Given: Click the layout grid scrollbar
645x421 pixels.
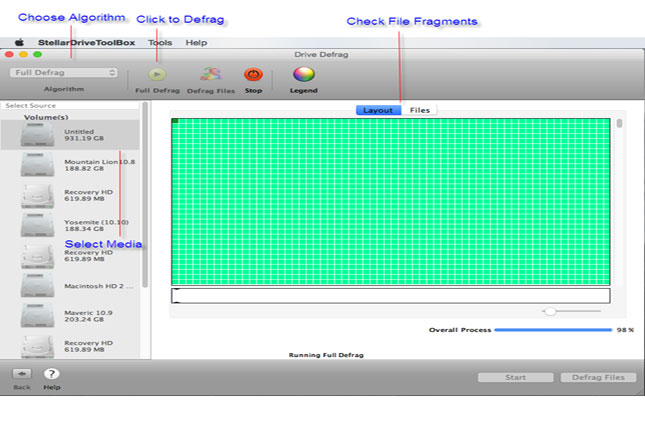Looking at the screenshot, I should tap(619, 123).
